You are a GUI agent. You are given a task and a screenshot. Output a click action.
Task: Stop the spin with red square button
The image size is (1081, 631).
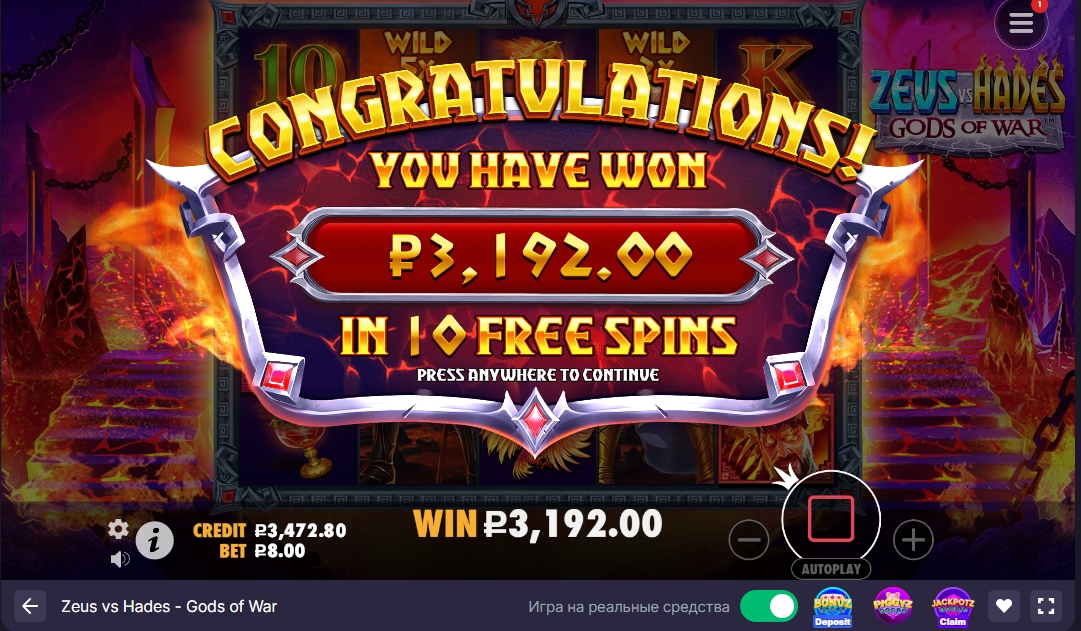tap(831, 518)
